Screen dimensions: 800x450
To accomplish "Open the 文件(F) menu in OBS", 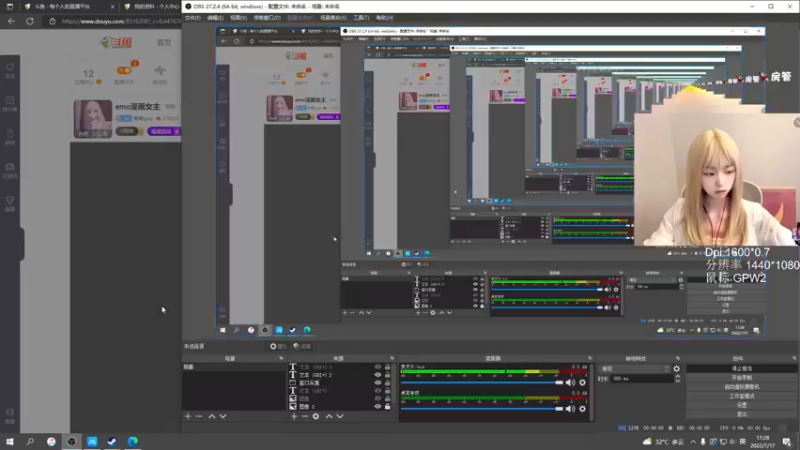I will click(193, 18).
